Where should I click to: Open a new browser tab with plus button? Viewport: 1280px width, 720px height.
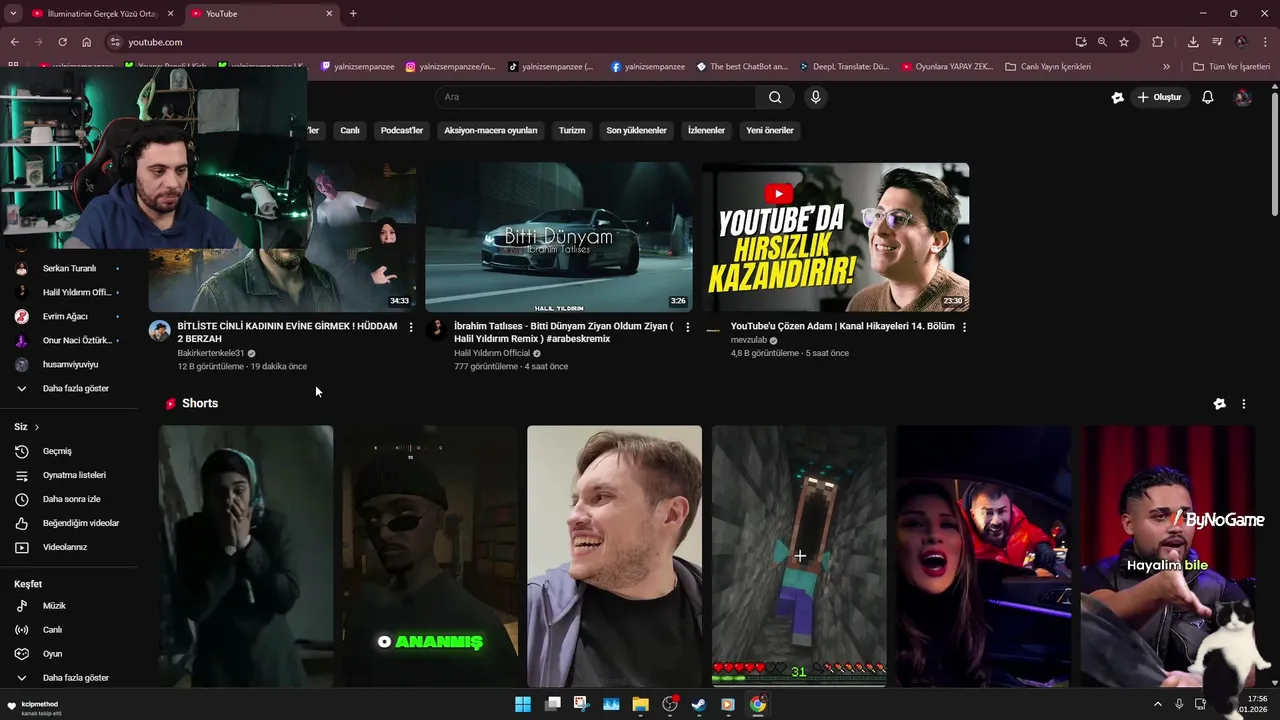click(x=353, y=14)
